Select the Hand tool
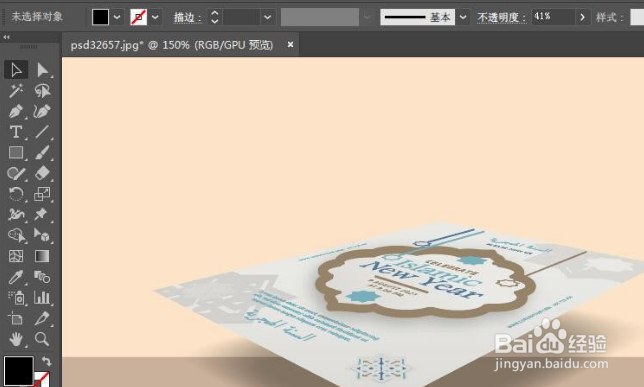The width and height of the screenshot is (644, 387). [x=16, y=339]
